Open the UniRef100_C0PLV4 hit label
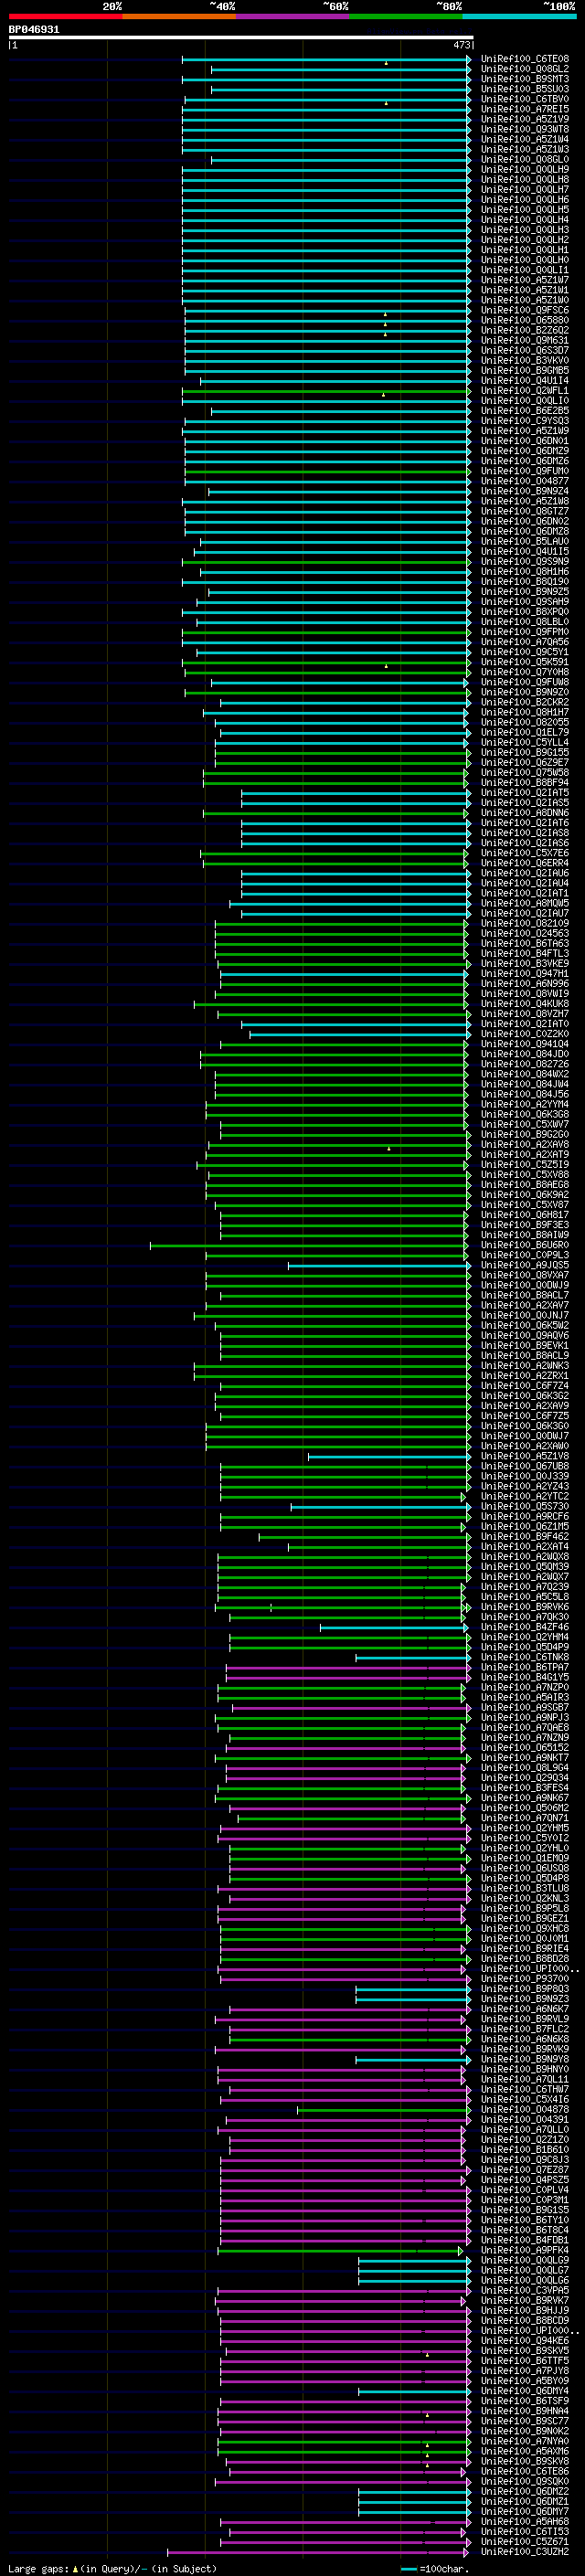This screenshot has width=585, height=2576. (x=525, y=2190)
